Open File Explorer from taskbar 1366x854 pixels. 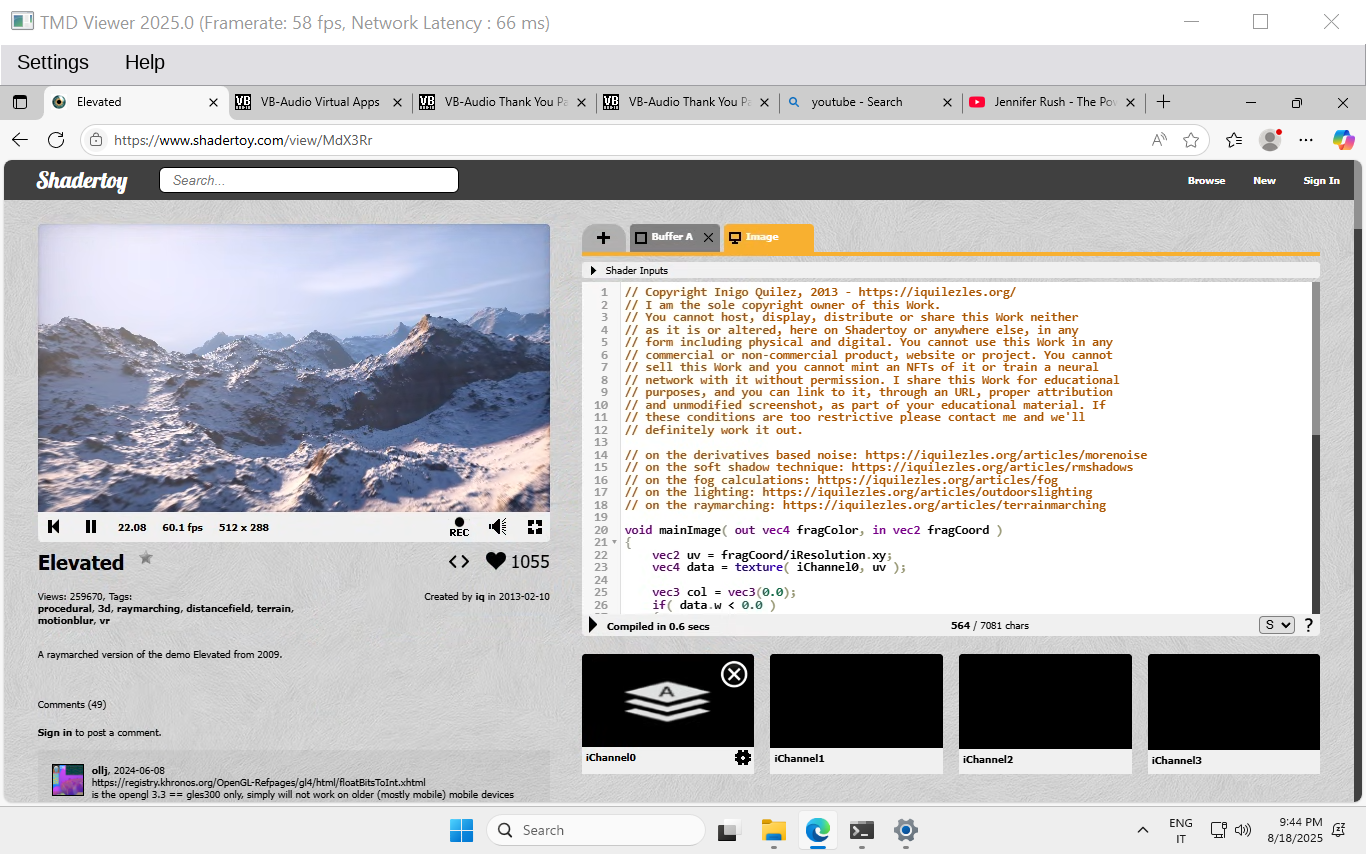(773, 830)
